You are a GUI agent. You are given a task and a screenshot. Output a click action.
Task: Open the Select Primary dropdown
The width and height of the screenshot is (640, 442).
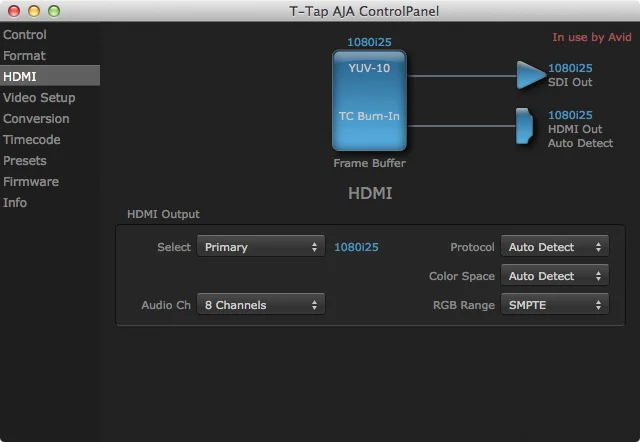click(x=261, y=247)
